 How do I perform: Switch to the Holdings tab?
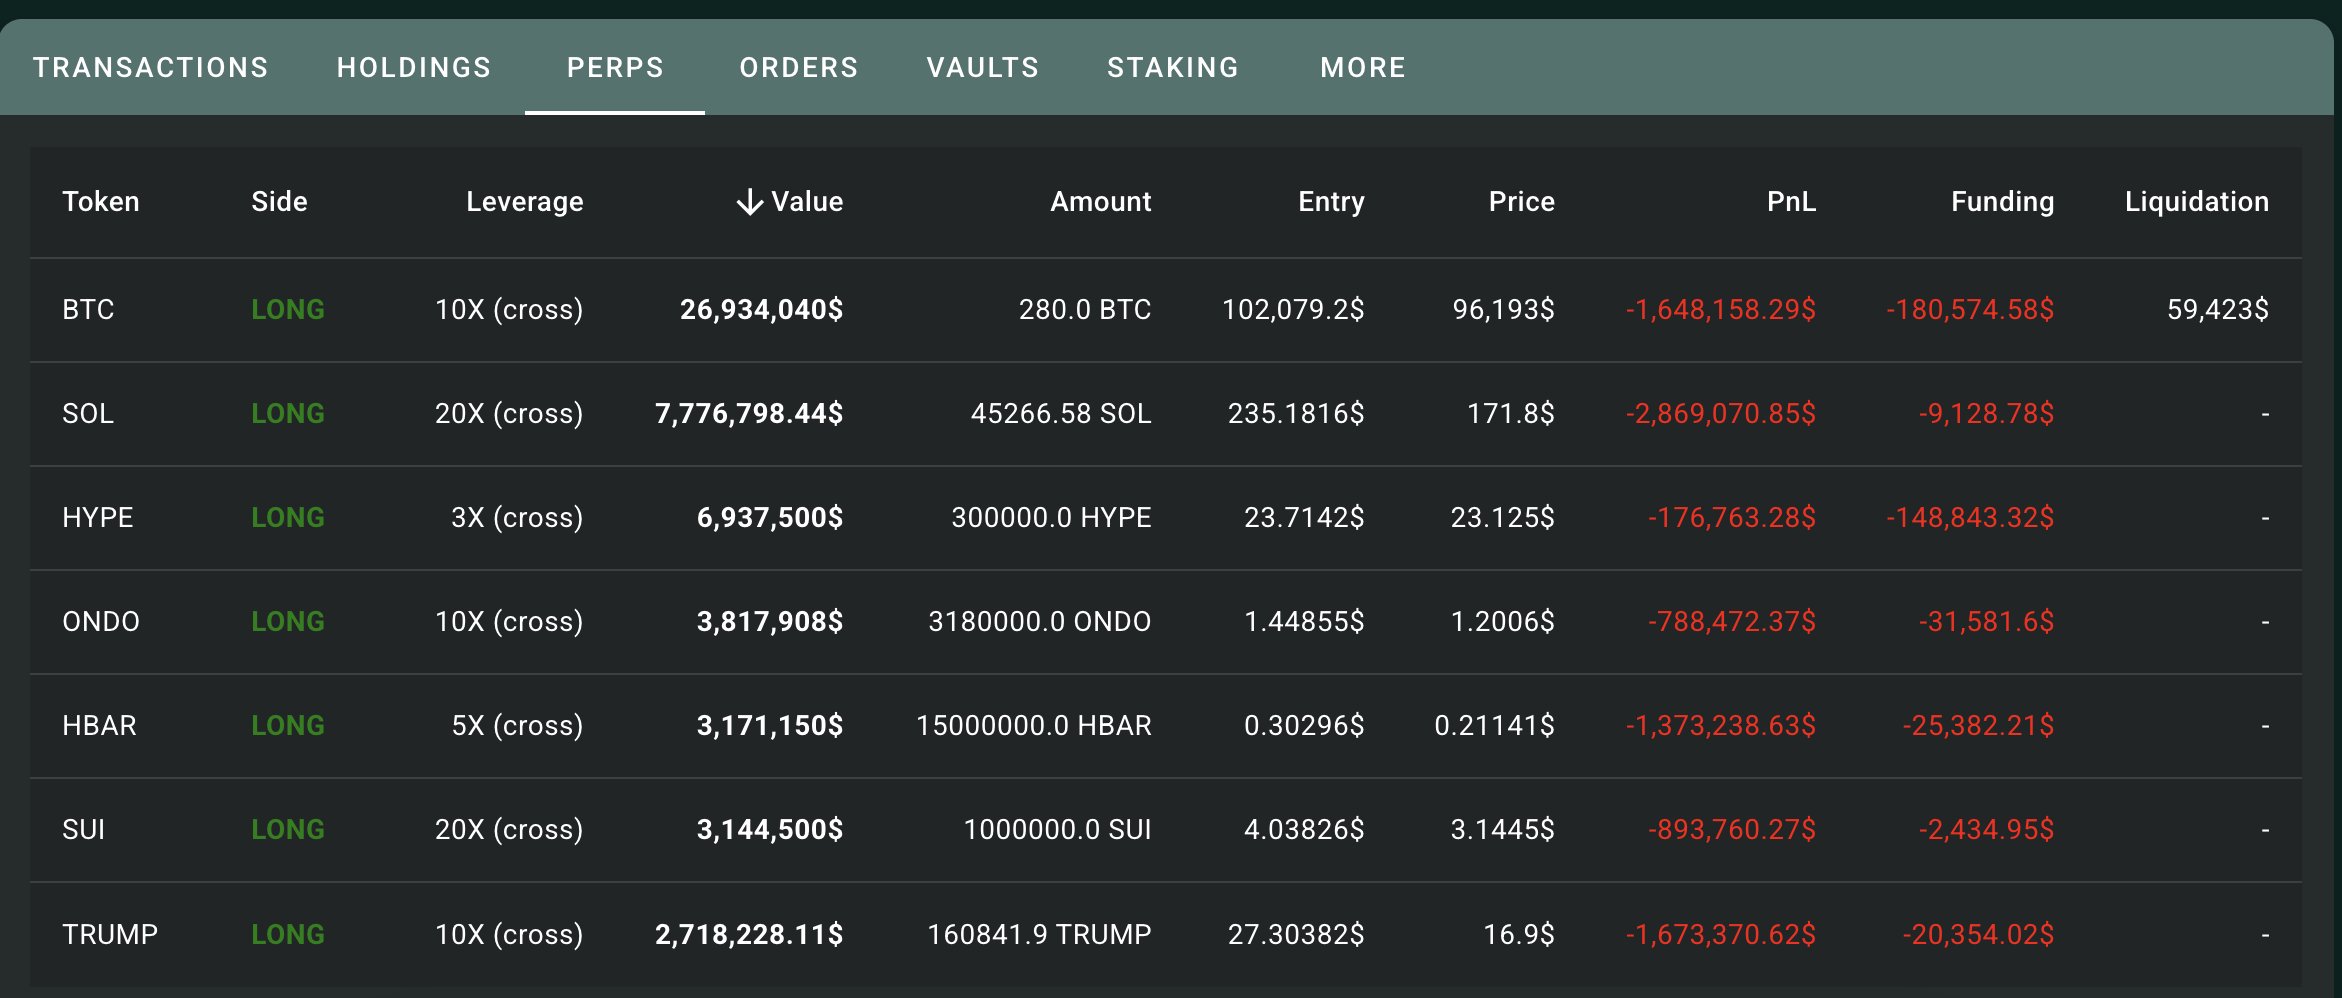pyautogui.click(x=414, y=67)
